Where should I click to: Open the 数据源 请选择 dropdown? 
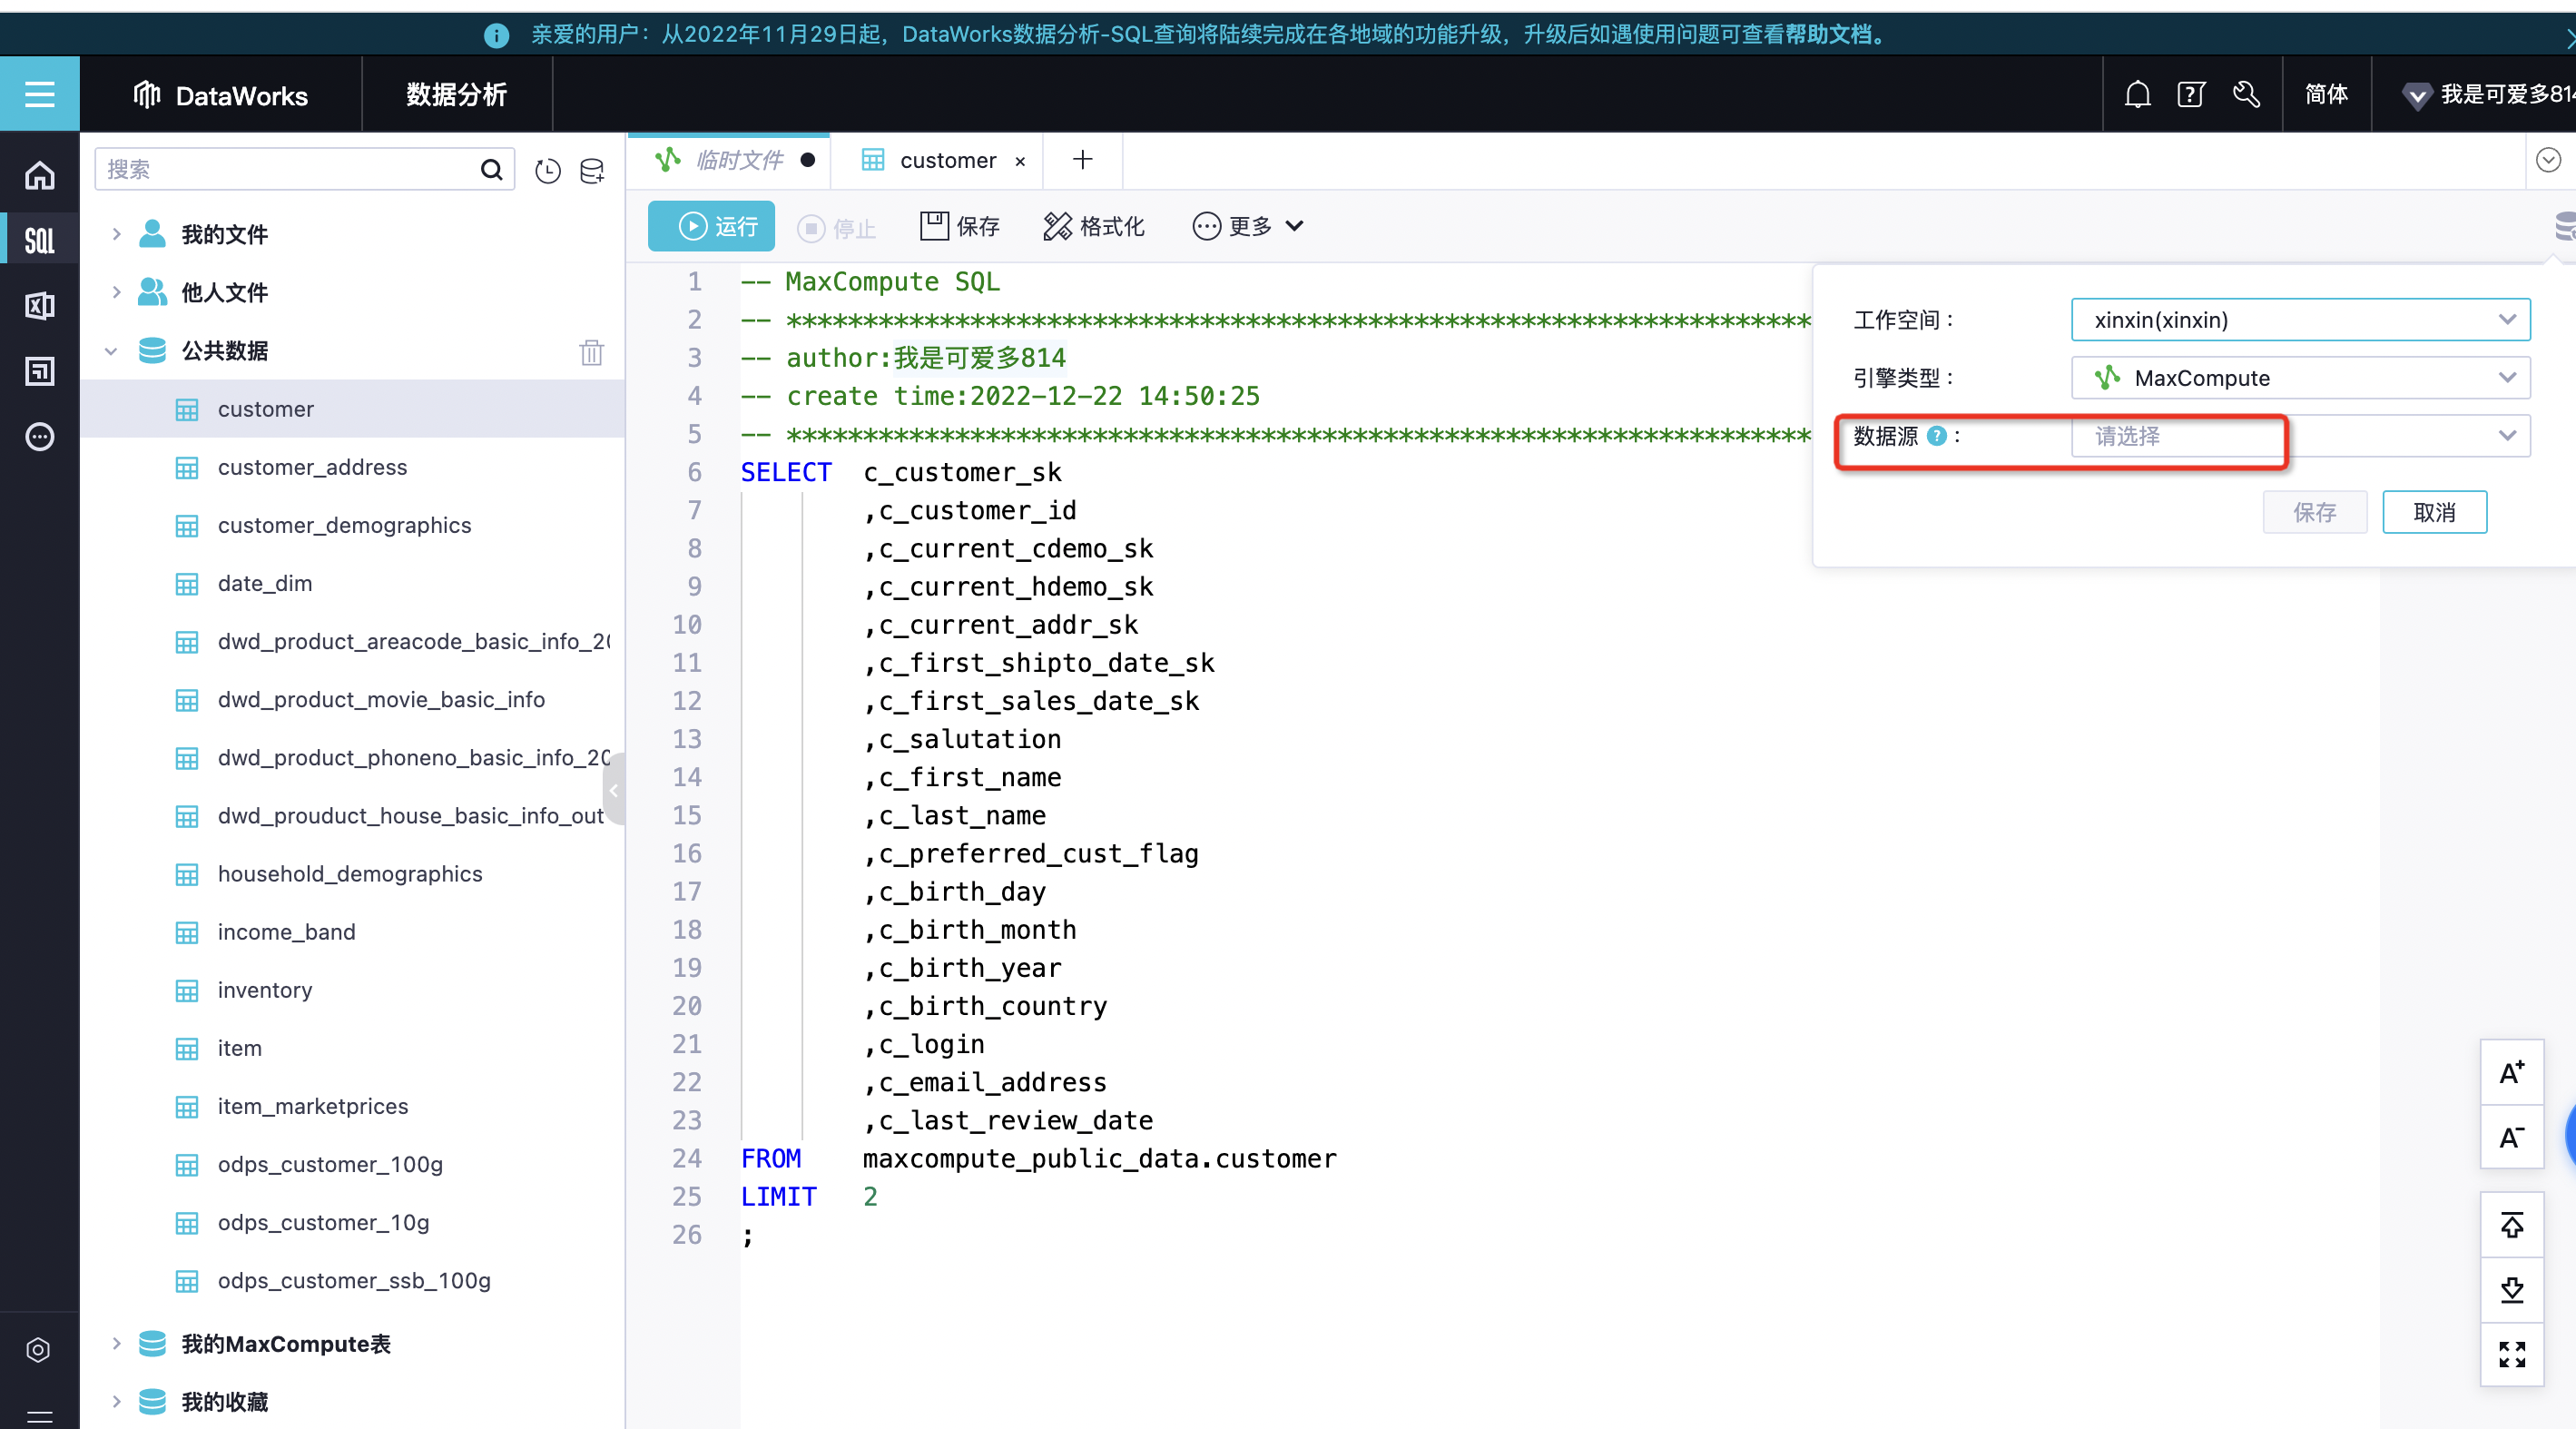click(x=2300, y=436)
